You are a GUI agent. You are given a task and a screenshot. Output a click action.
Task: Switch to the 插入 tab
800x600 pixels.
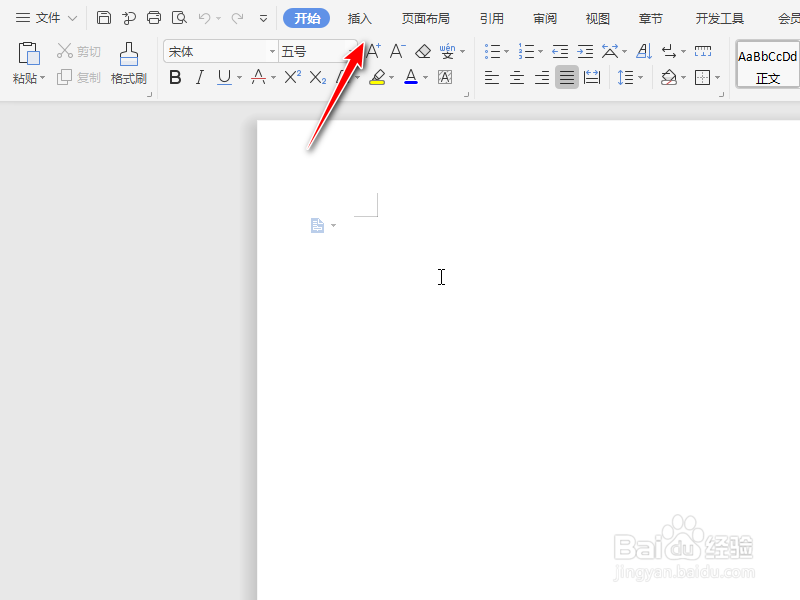(x=360, y=19)
